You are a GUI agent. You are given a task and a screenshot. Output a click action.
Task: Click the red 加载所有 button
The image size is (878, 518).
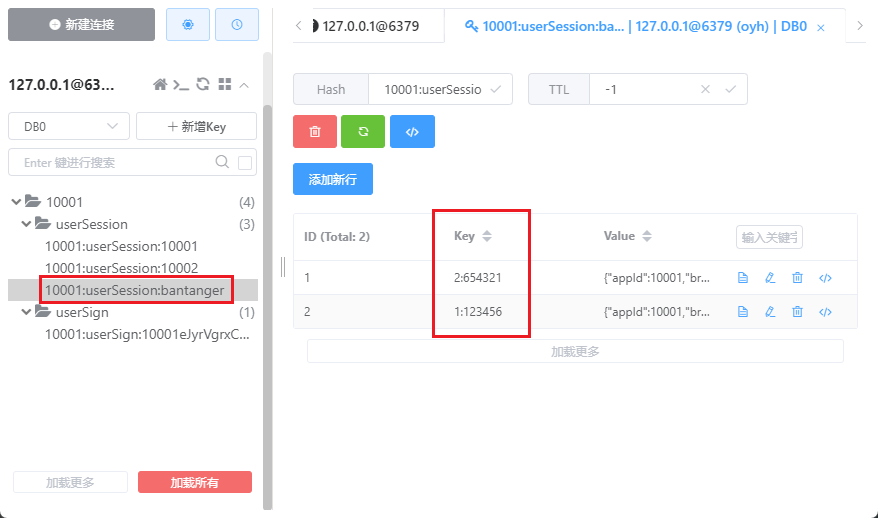[x=195, y=482]
